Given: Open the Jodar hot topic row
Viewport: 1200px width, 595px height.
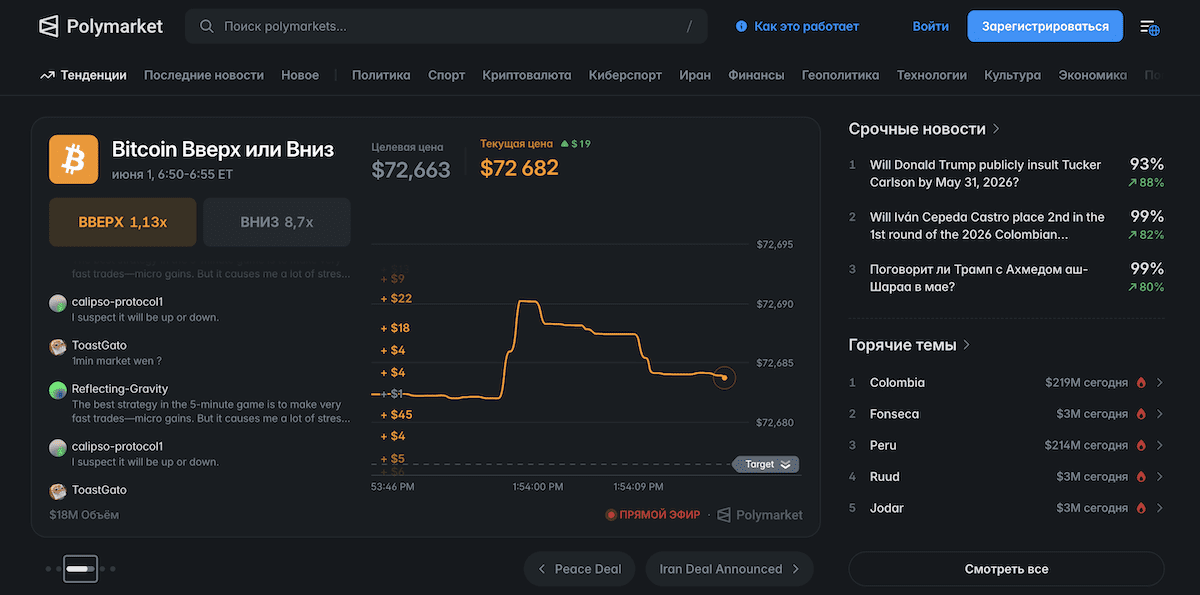Looking at the screenshot, I should (x=1006, y=508).
